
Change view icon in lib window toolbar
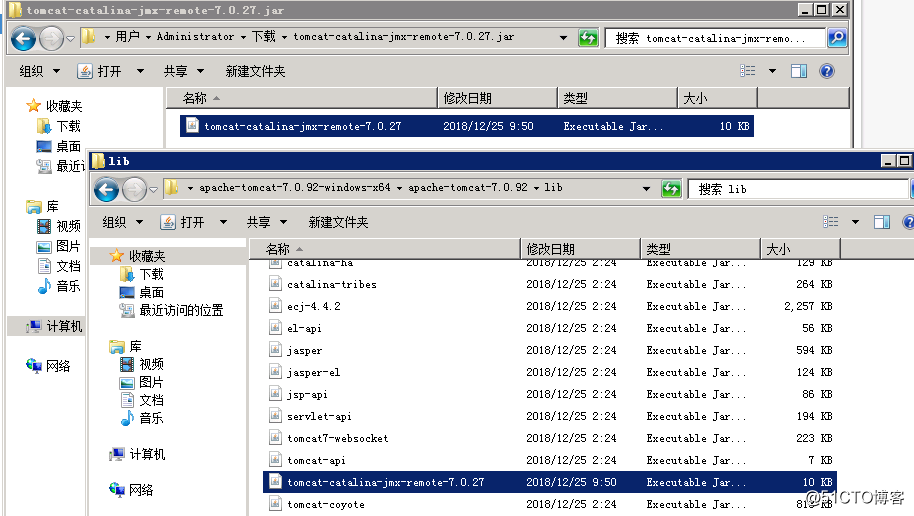point(831,222)
